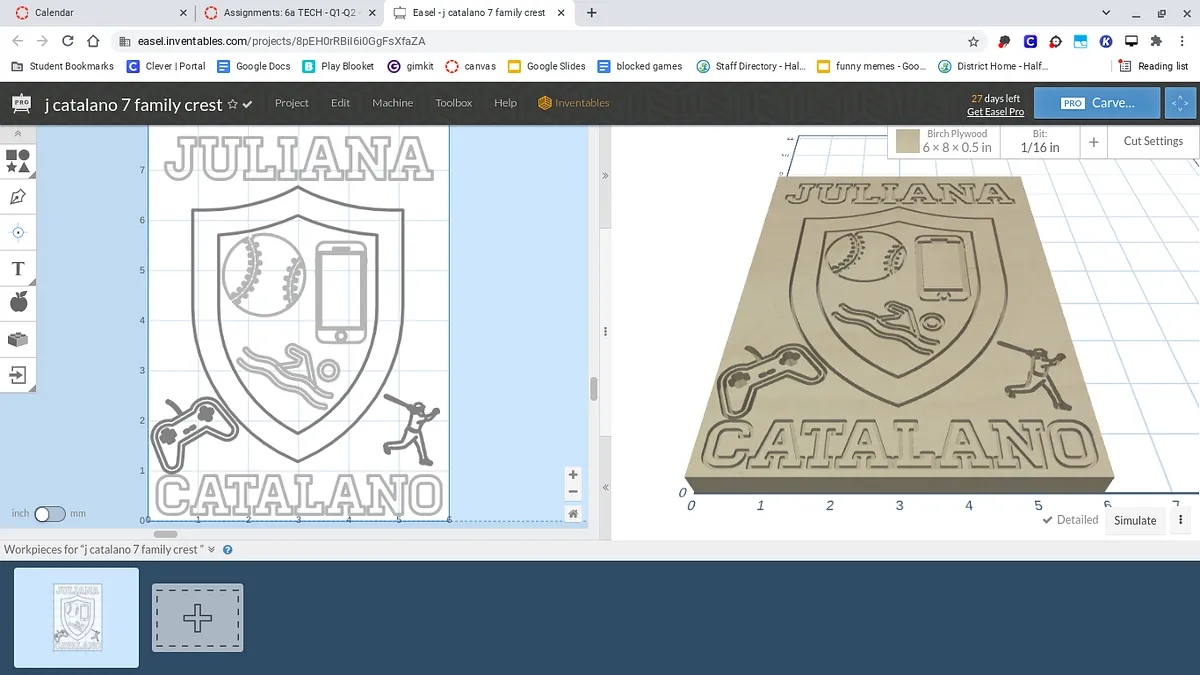The height and width of the screenshot is (675, 1200).
Task: Open the Help menu
Action: (505, 103)
